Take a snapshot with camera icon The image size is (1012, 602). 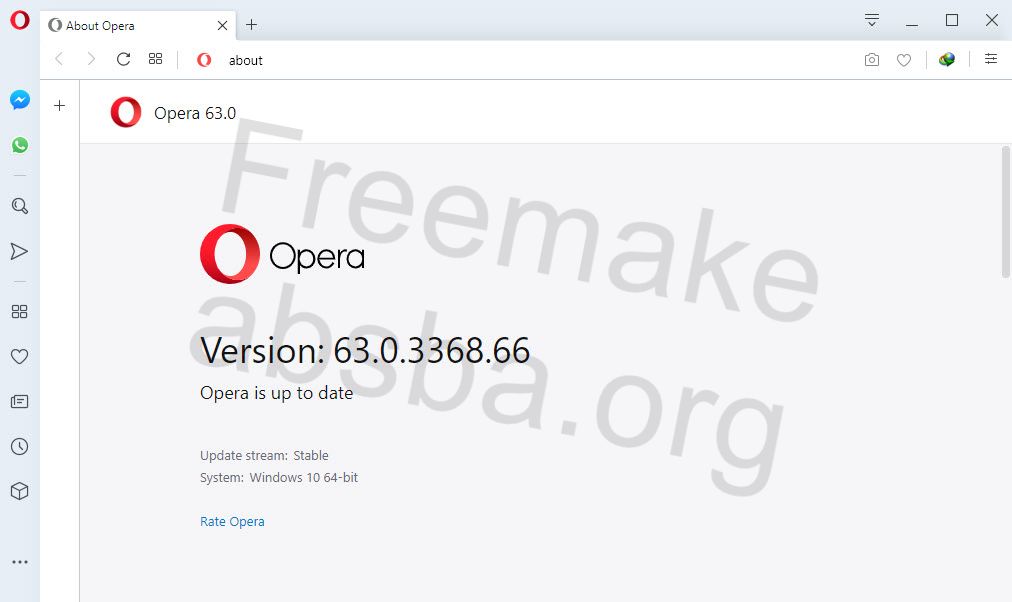(872, 60)
